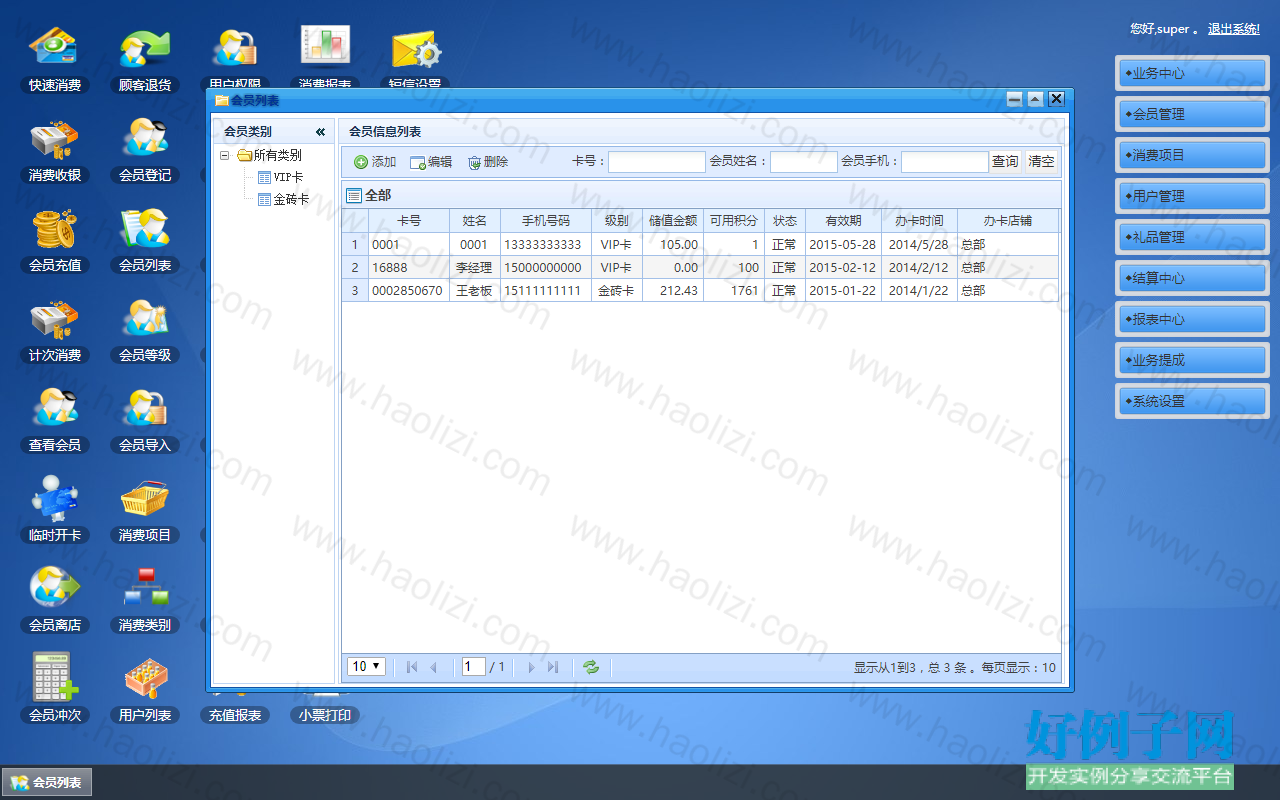Focus the 会员手机 search field
This screenshot has height=800, width=1280.
pos(944,162)
